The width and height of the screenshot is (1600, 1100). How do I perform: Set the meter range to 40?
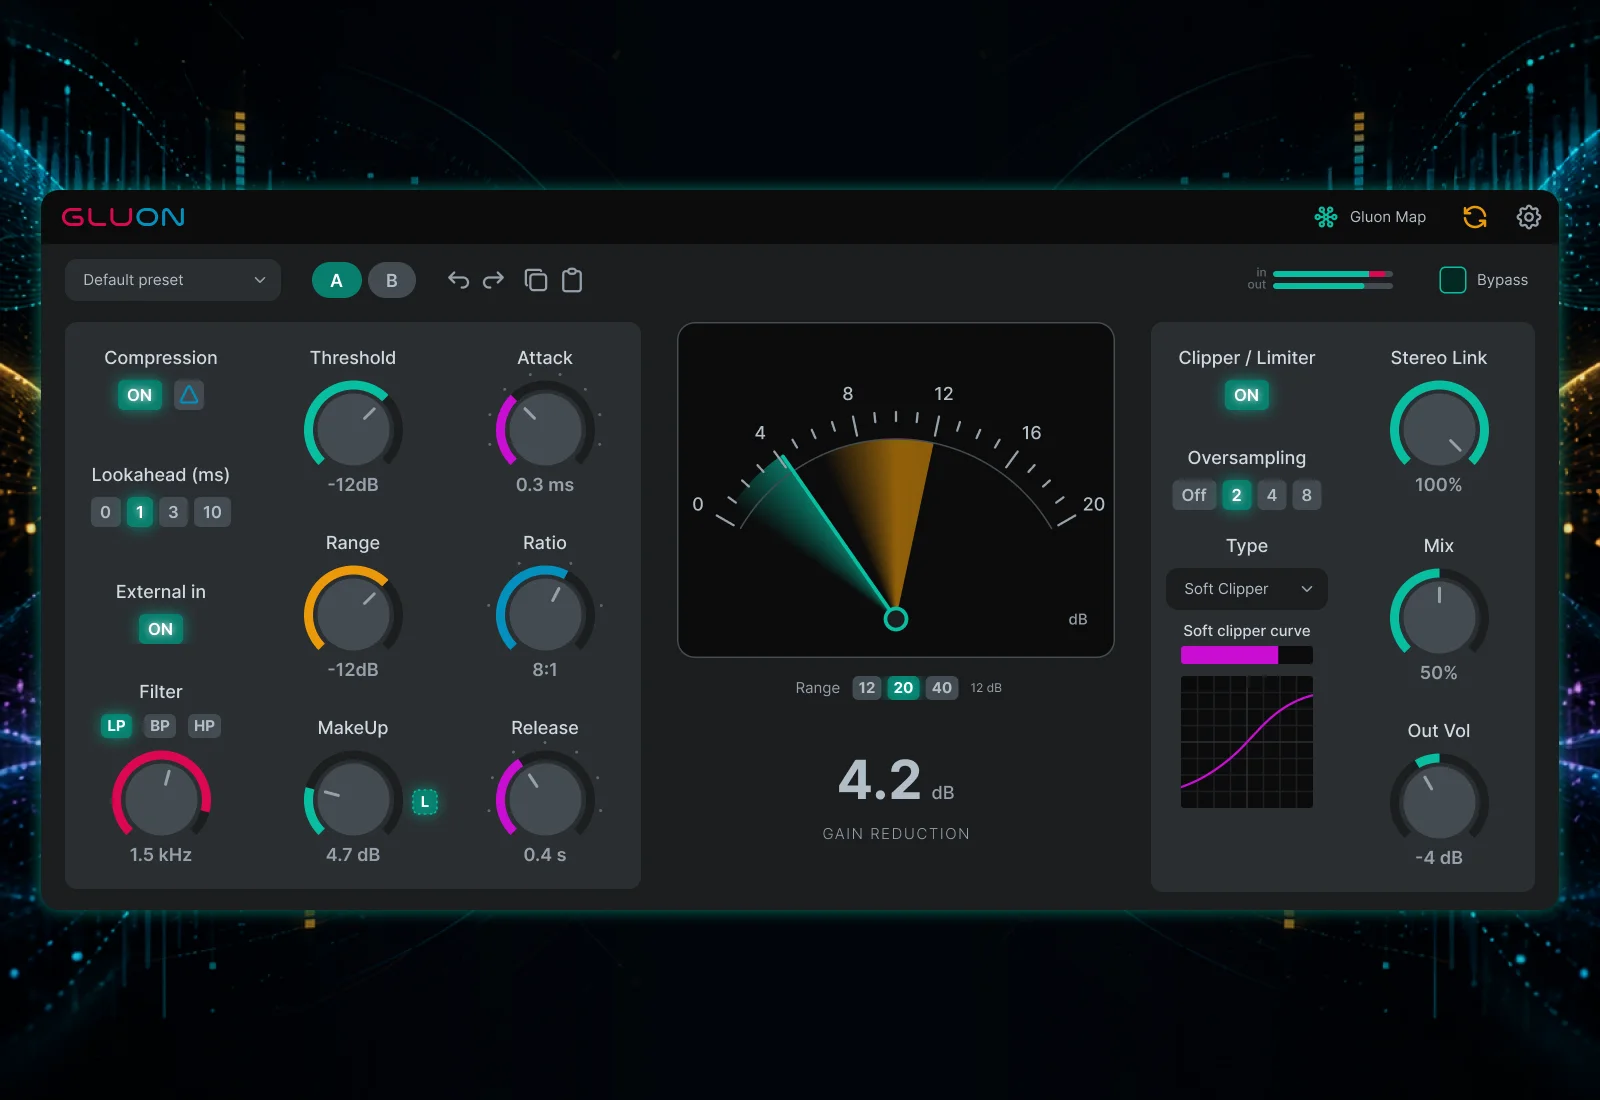942,688
